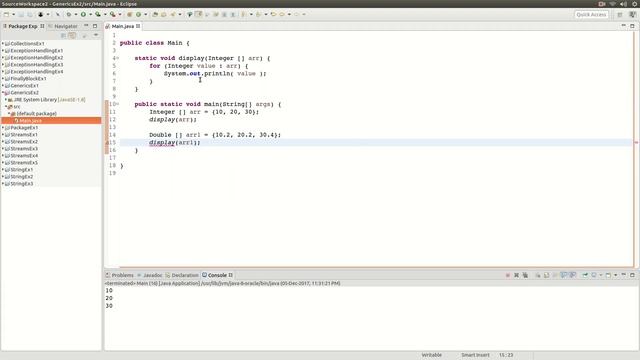Collapse the GenericsEx2 project node
The width and height of the screenshot is (640, 360).
(x=3, y=93)
